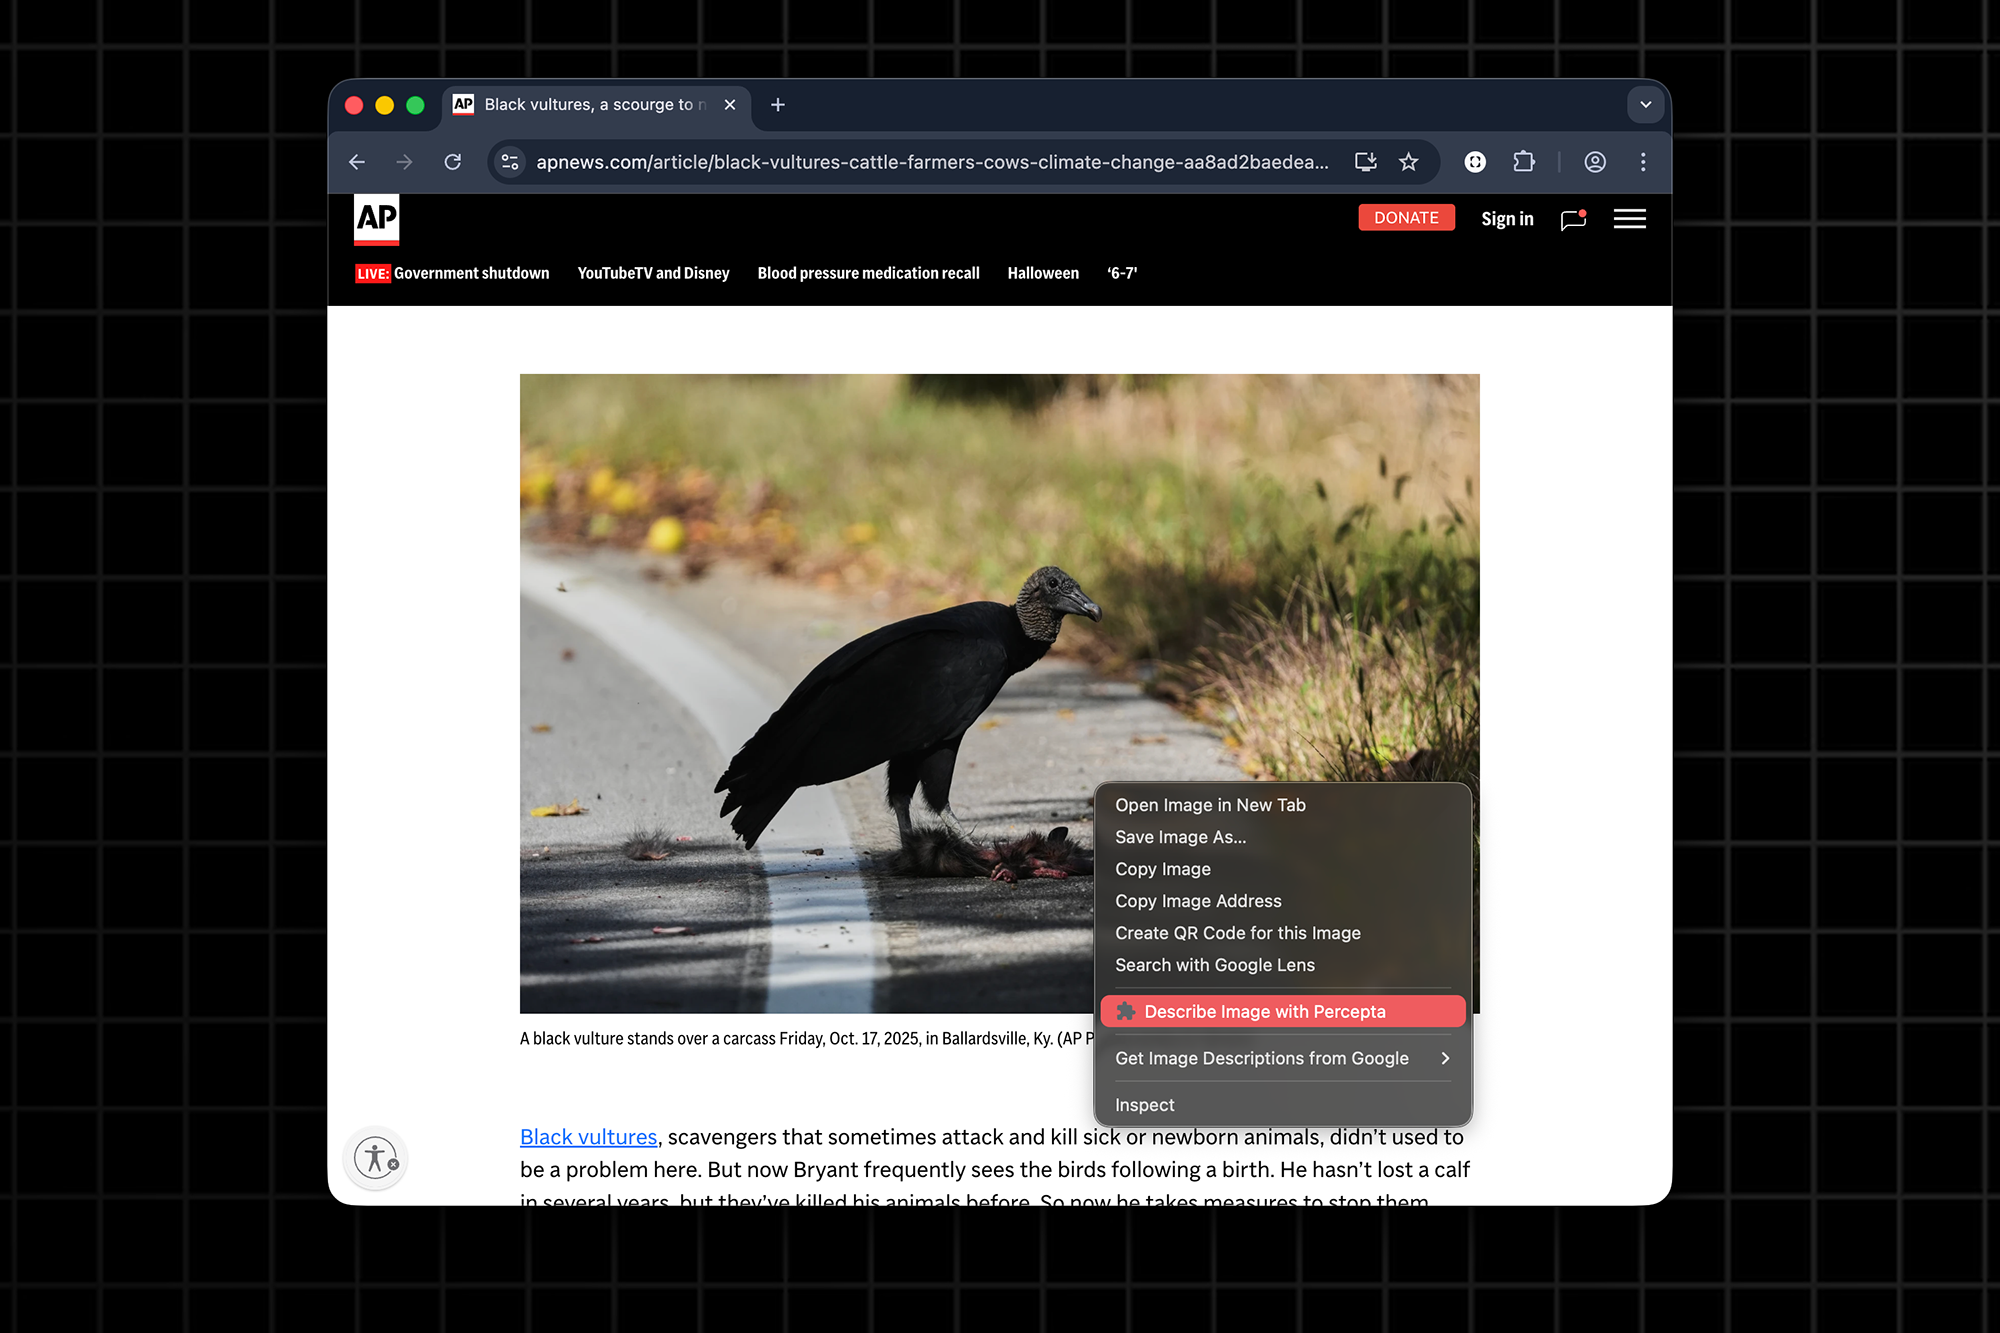Click the red DONATE button
The image size is (2000, 1333).
click(1406, 218)
